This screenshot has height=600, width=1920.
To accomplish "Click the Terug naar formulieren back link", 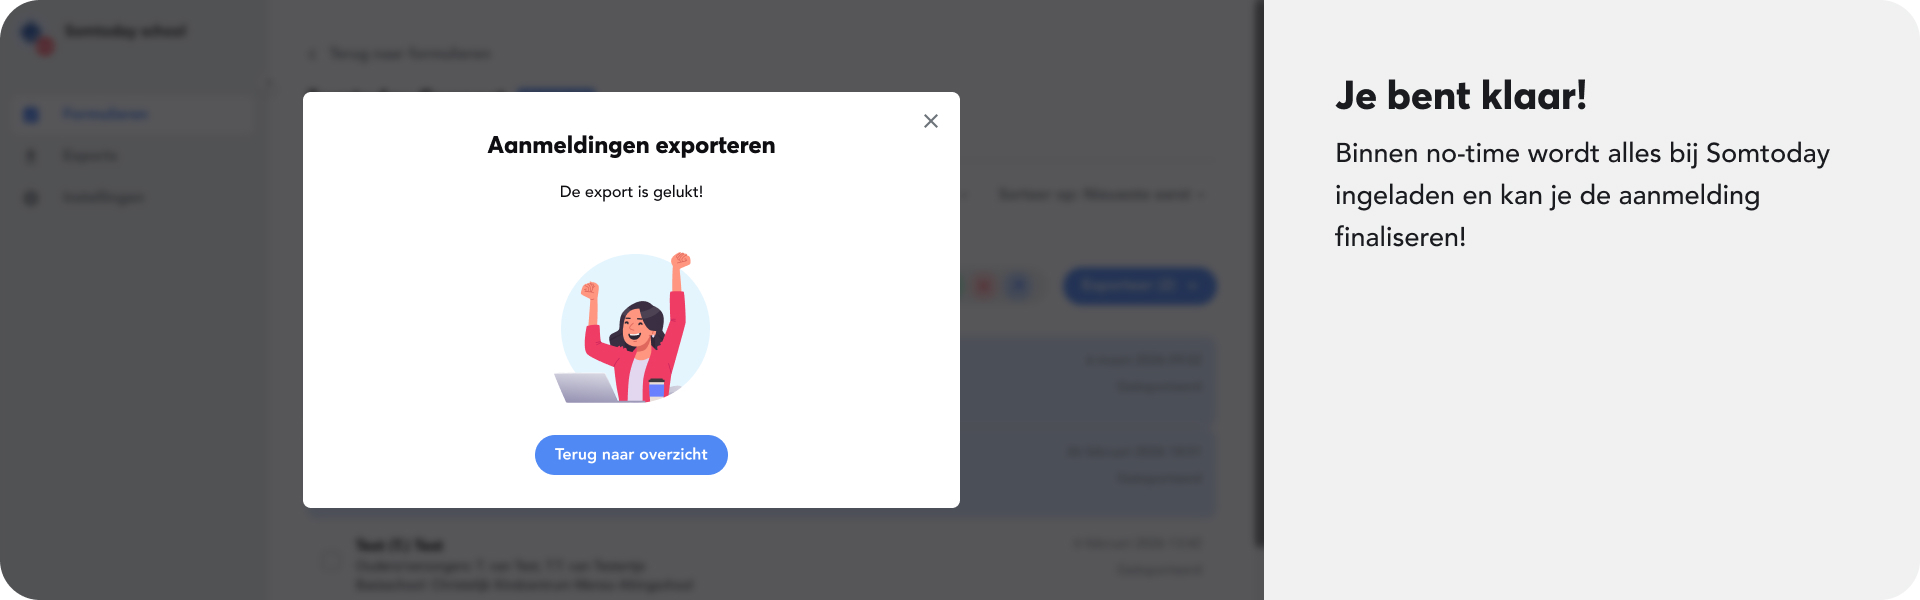I will pos(411,54).
